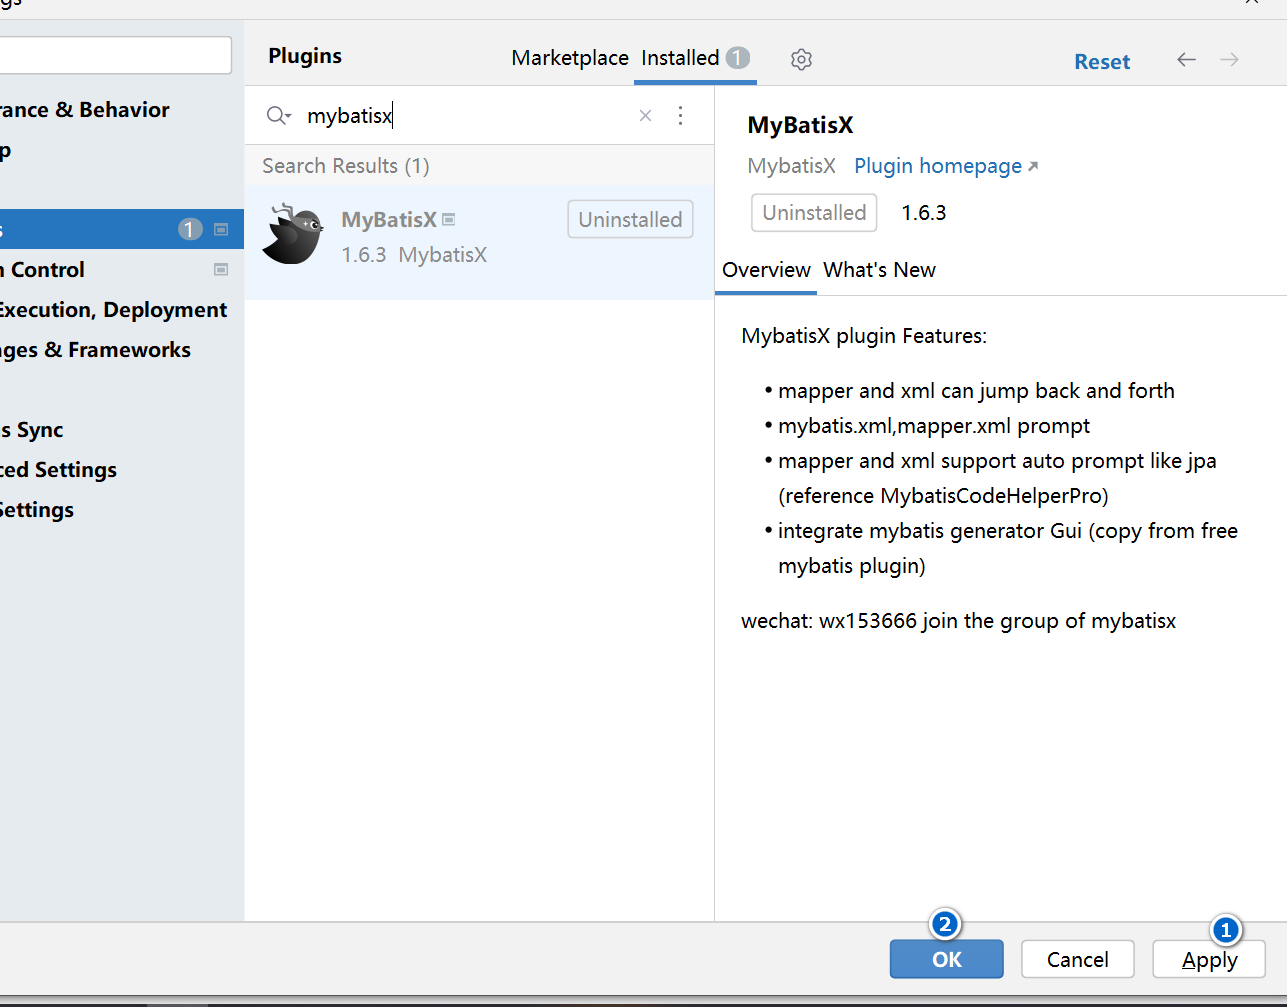The image size is (1287, 1007).
Task: Go back with the left arrow
Action: click(1186, 60)
